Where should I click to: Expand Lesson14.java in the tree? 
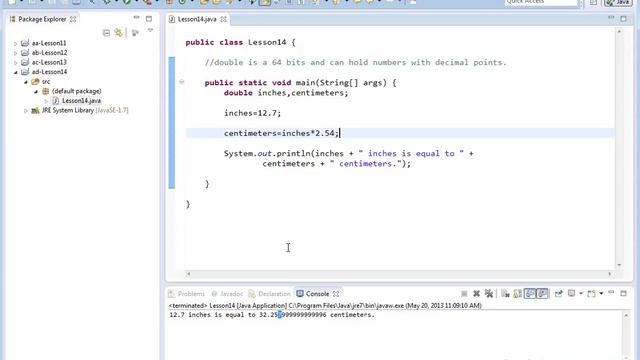46,101
